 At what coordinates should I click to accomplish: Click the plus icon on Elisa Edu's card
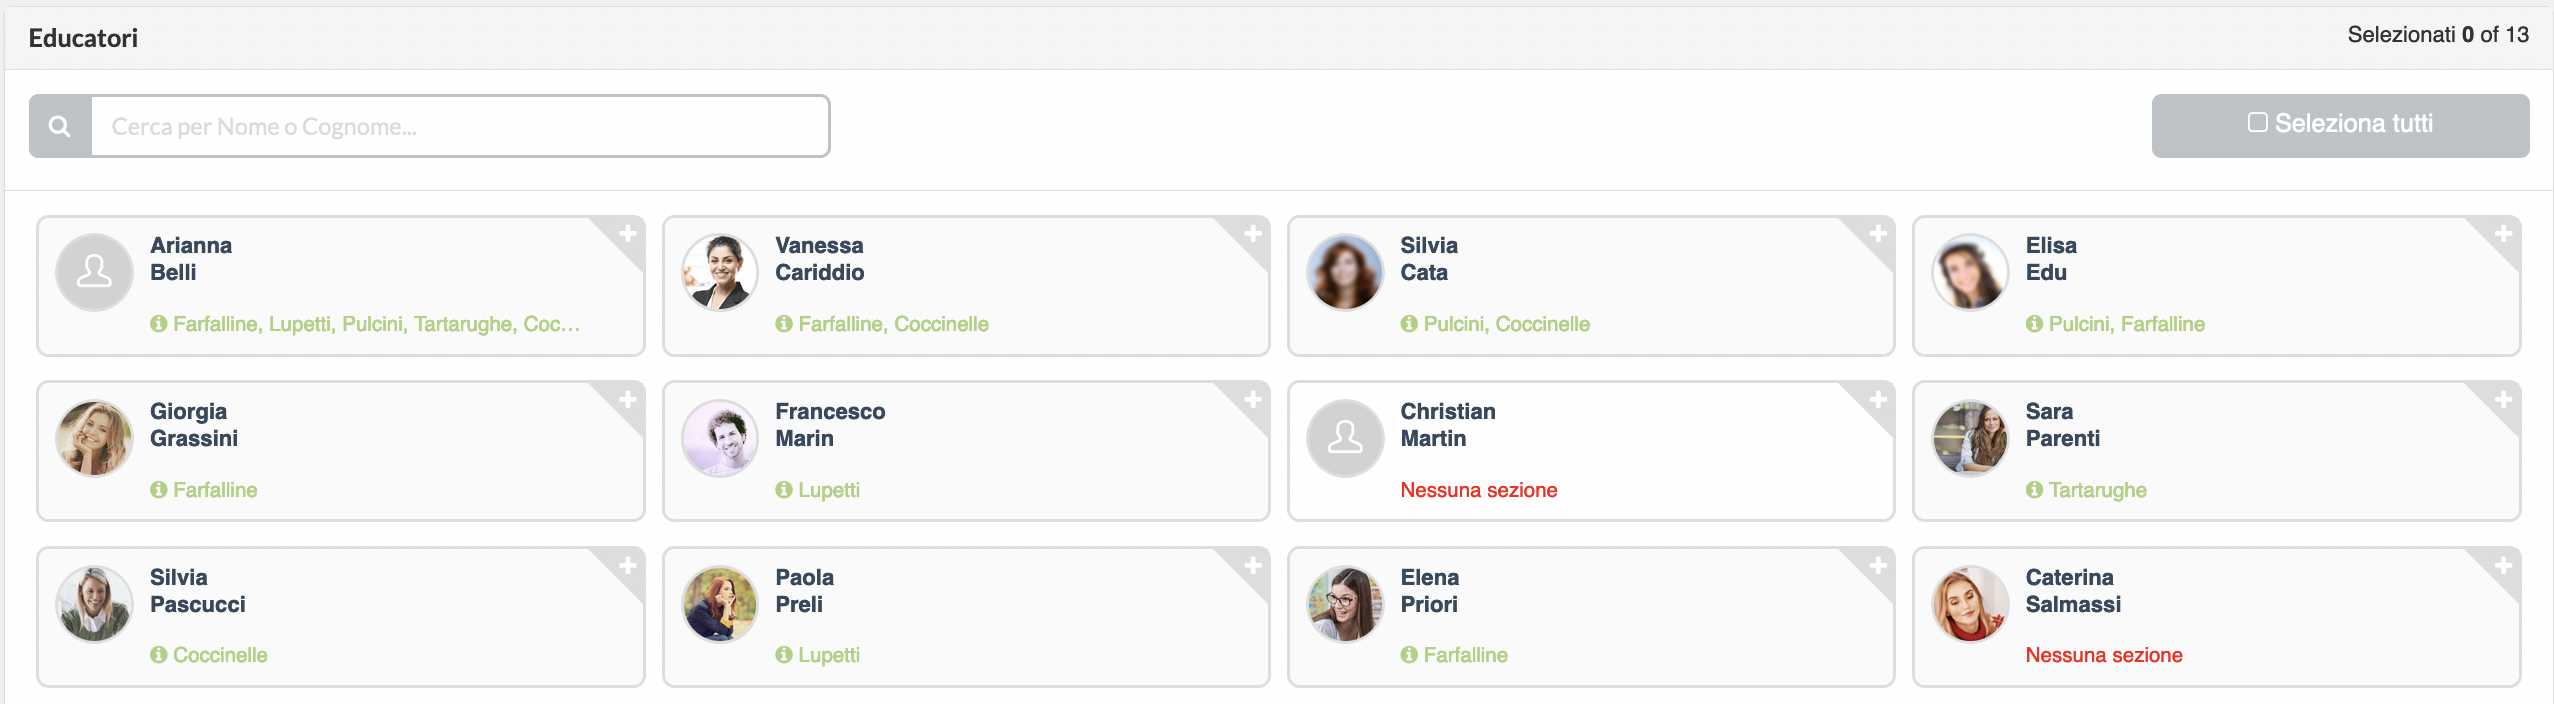(x=2503, y=234)
